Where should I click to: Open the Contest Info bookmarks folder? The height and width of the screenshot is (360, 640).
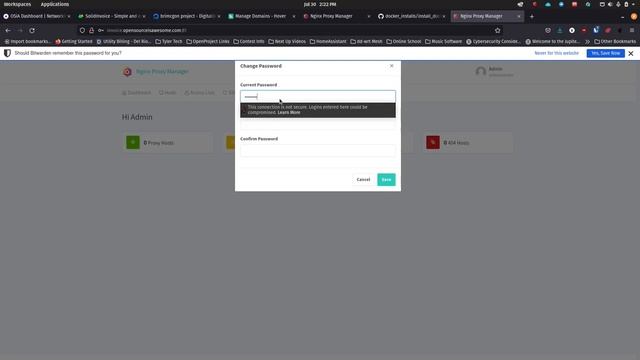click(249, 41)
